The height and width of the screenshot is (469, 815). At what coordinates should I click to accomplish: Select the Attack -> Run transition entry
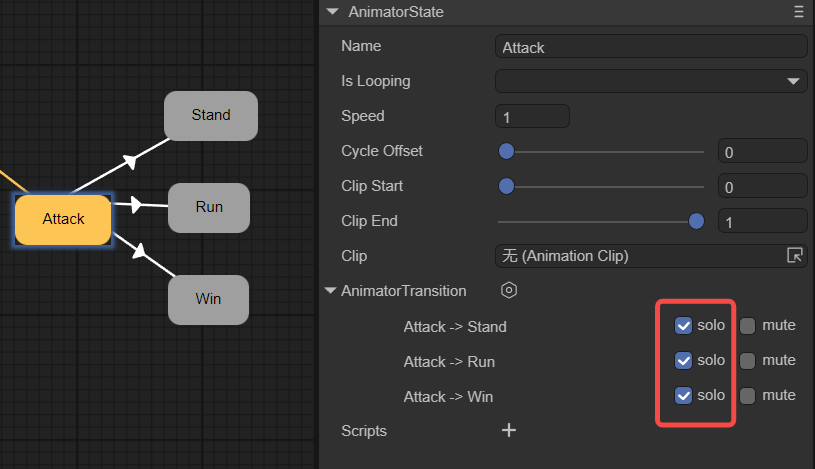[449, 362]
